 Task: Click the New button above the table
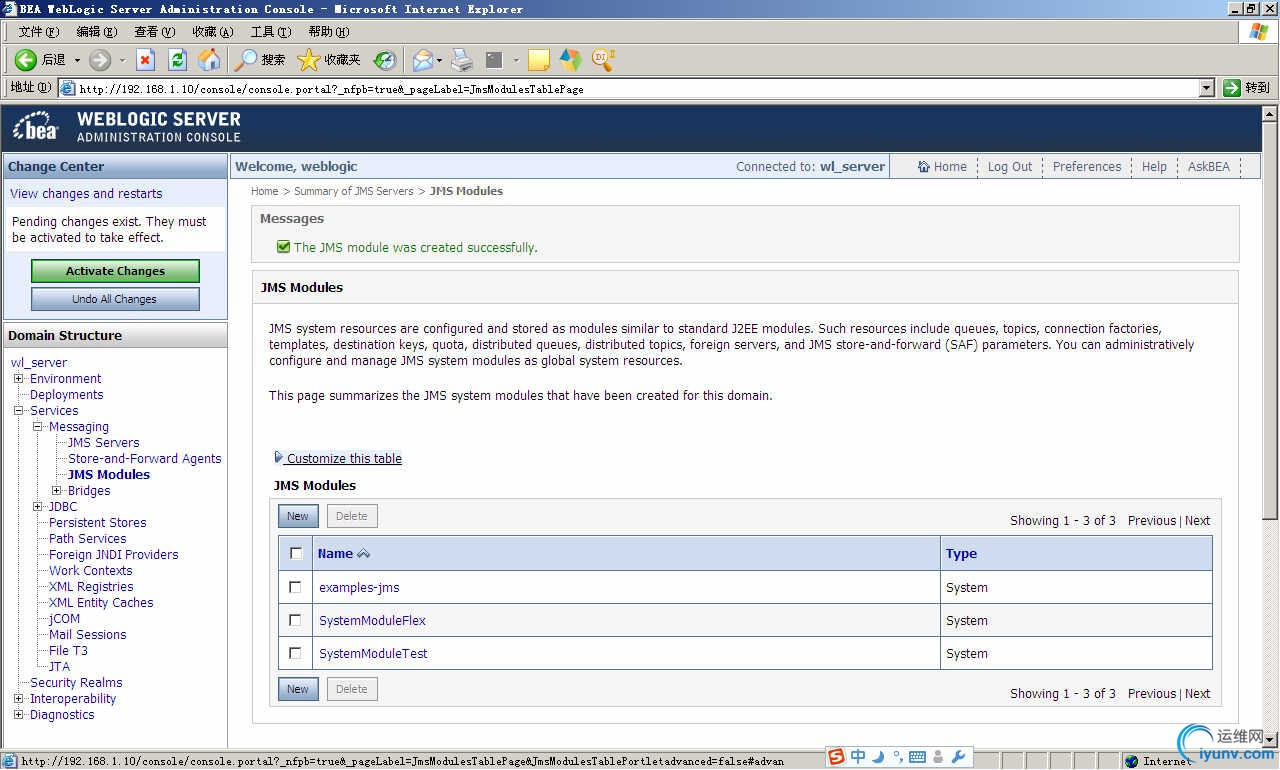(x=298, y=516)
